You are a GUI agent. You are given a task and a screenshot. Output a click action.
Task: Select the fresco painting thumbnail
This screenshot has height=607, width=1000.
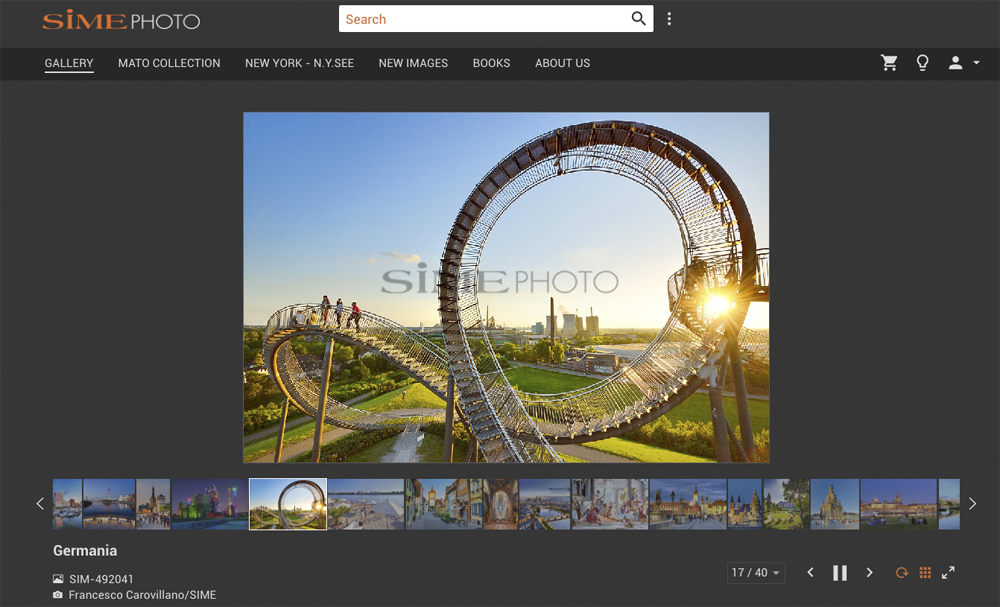[x=610, y=504]
